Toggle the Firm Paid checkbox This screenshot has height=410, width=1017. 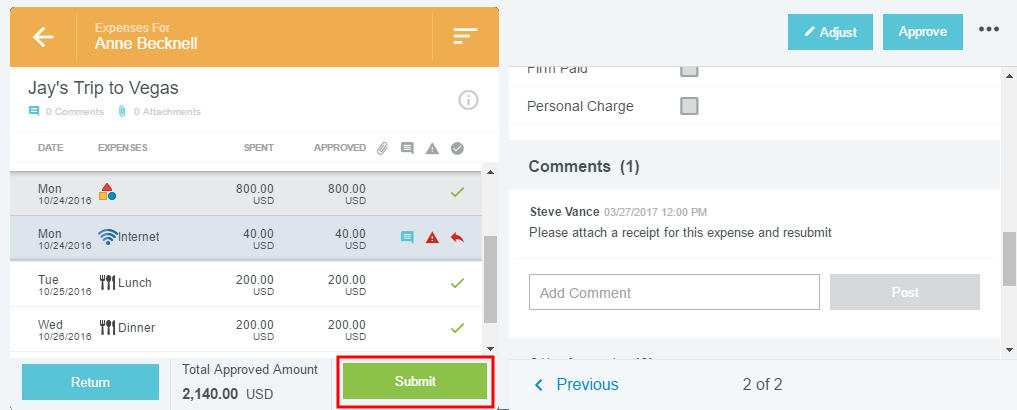(x=689, y=70)
